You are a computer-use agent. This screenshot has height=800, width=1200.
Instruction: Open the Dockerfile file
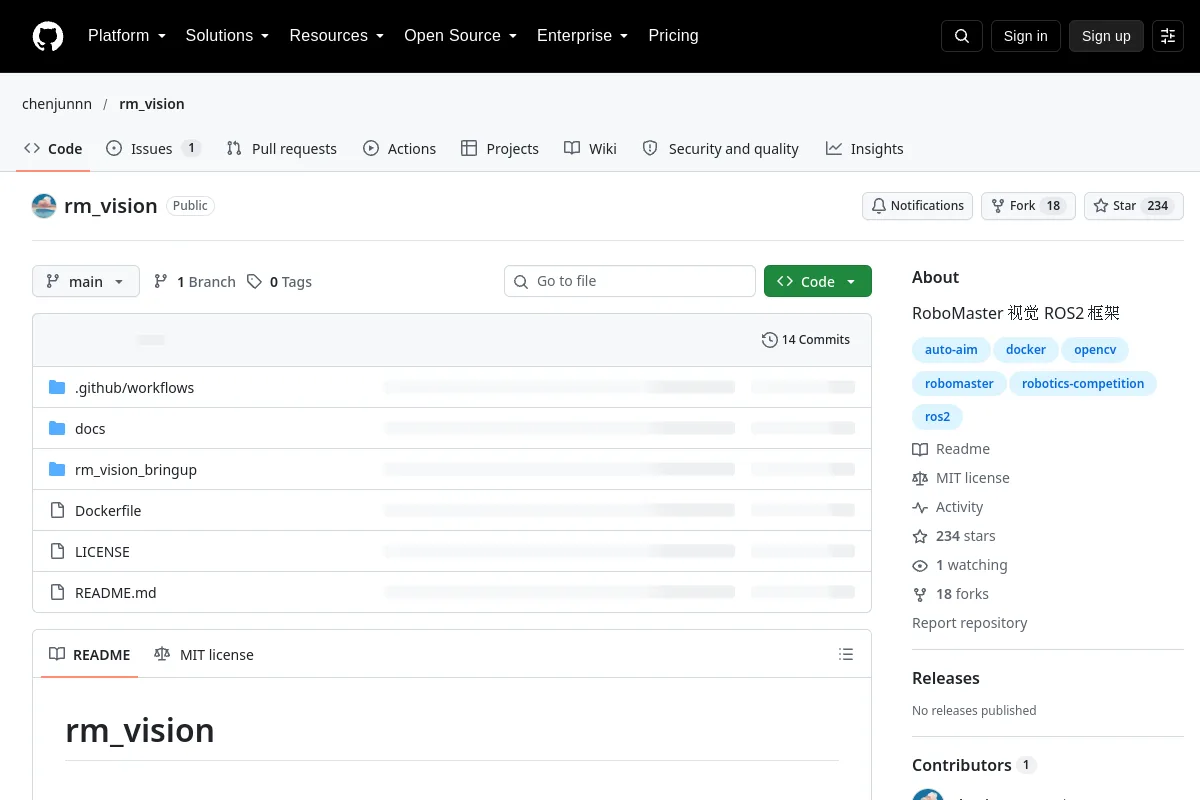[x=108, y=510]
